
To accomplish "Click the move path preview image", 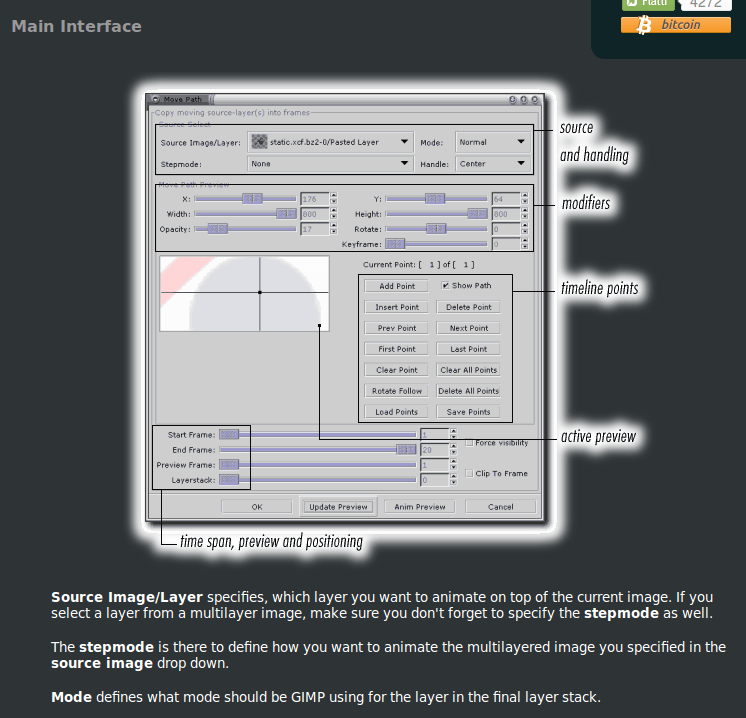I will tap(245, 294).
